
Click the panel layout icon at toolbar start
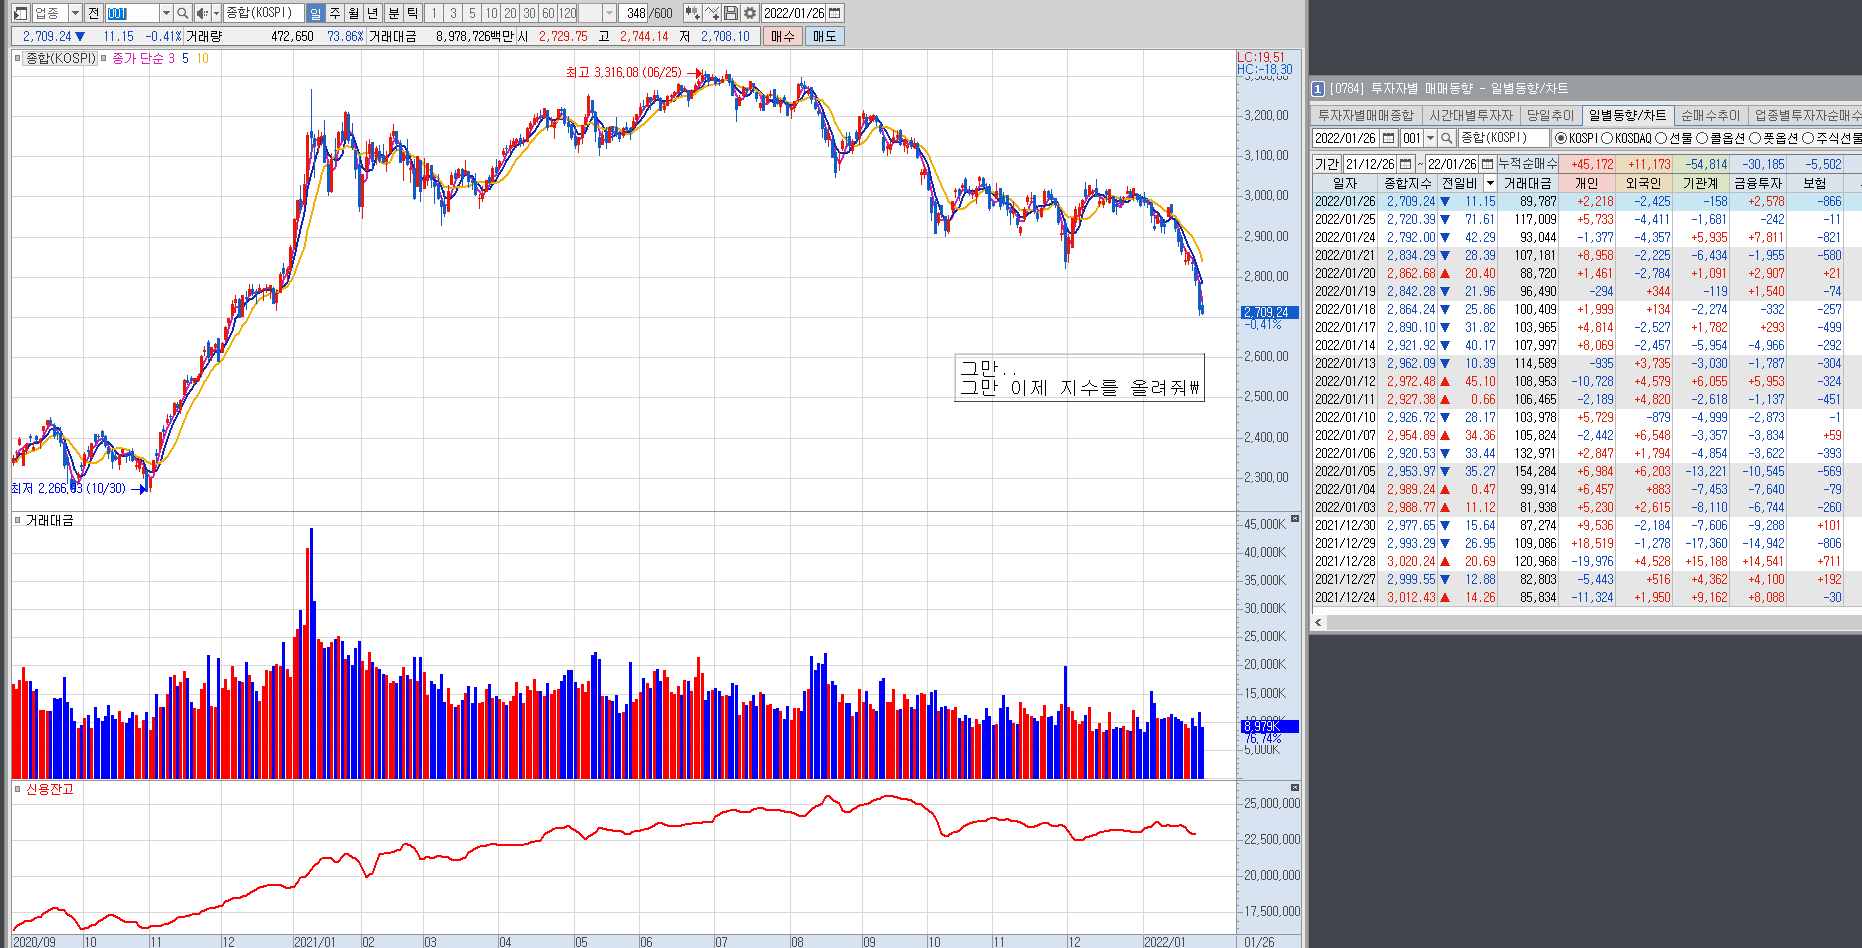coord(20,13)
